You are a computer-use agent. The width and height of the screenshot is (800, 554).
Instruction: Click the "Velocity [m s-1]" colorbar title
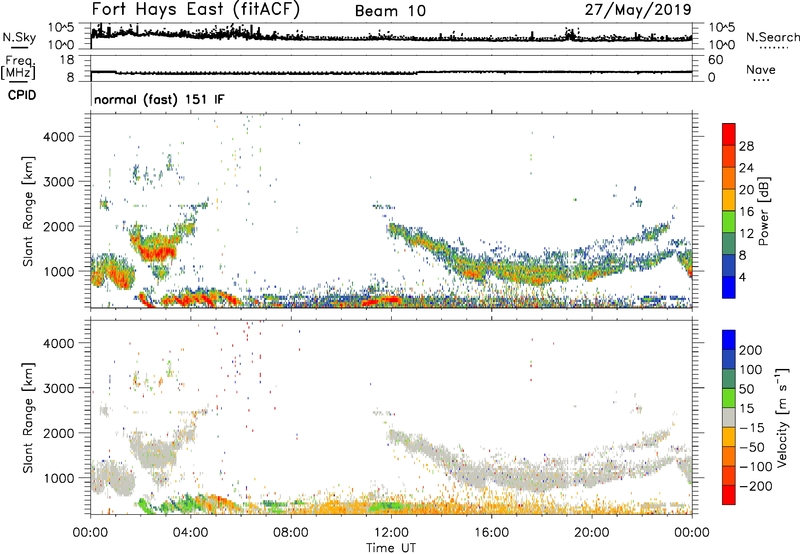(781, 417)
